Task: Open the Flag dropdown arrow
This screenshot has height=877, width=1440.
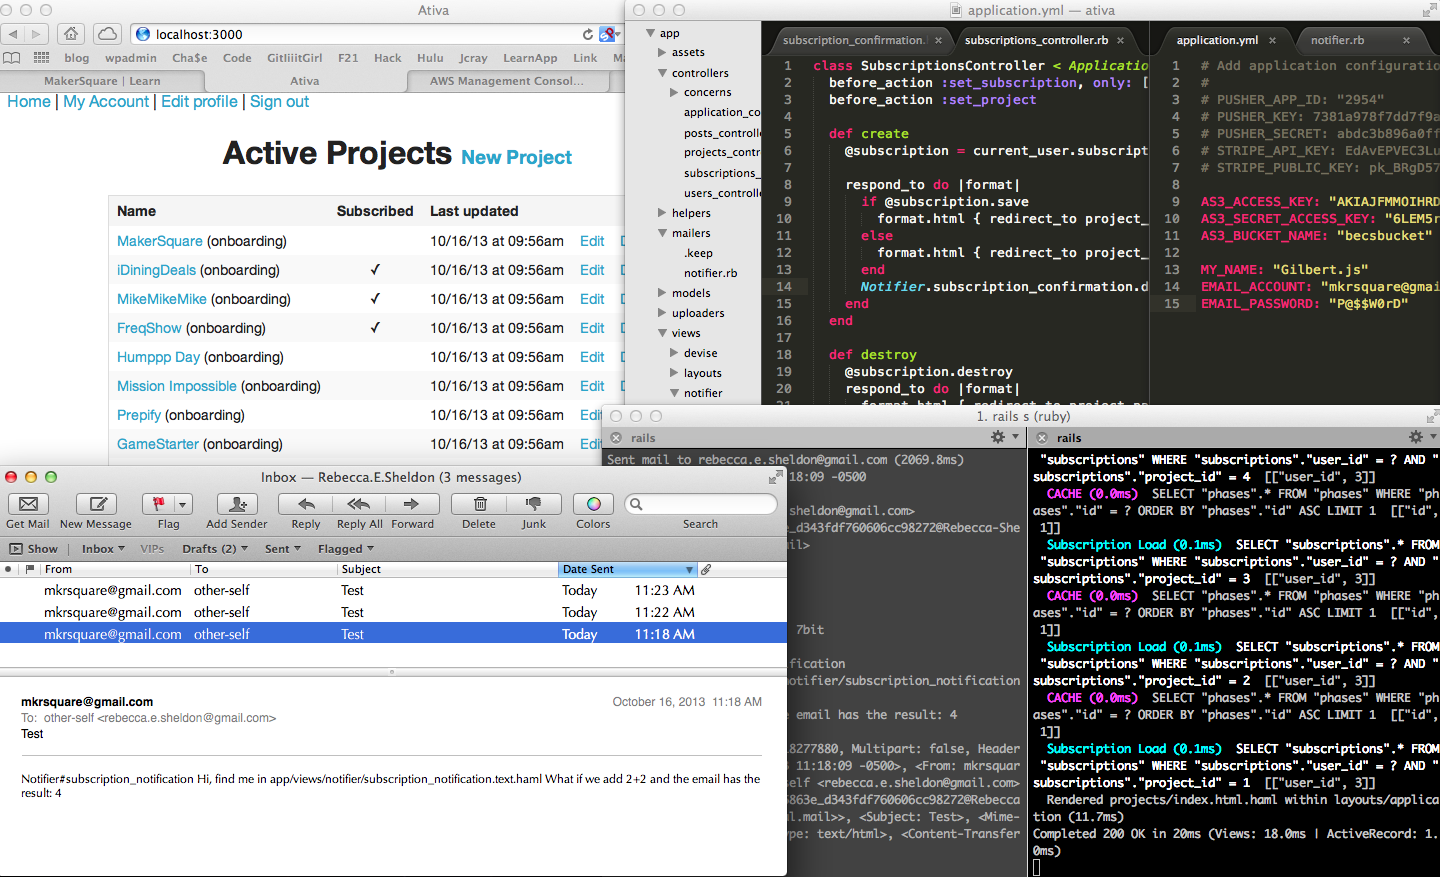Action: tap(182, 504)
